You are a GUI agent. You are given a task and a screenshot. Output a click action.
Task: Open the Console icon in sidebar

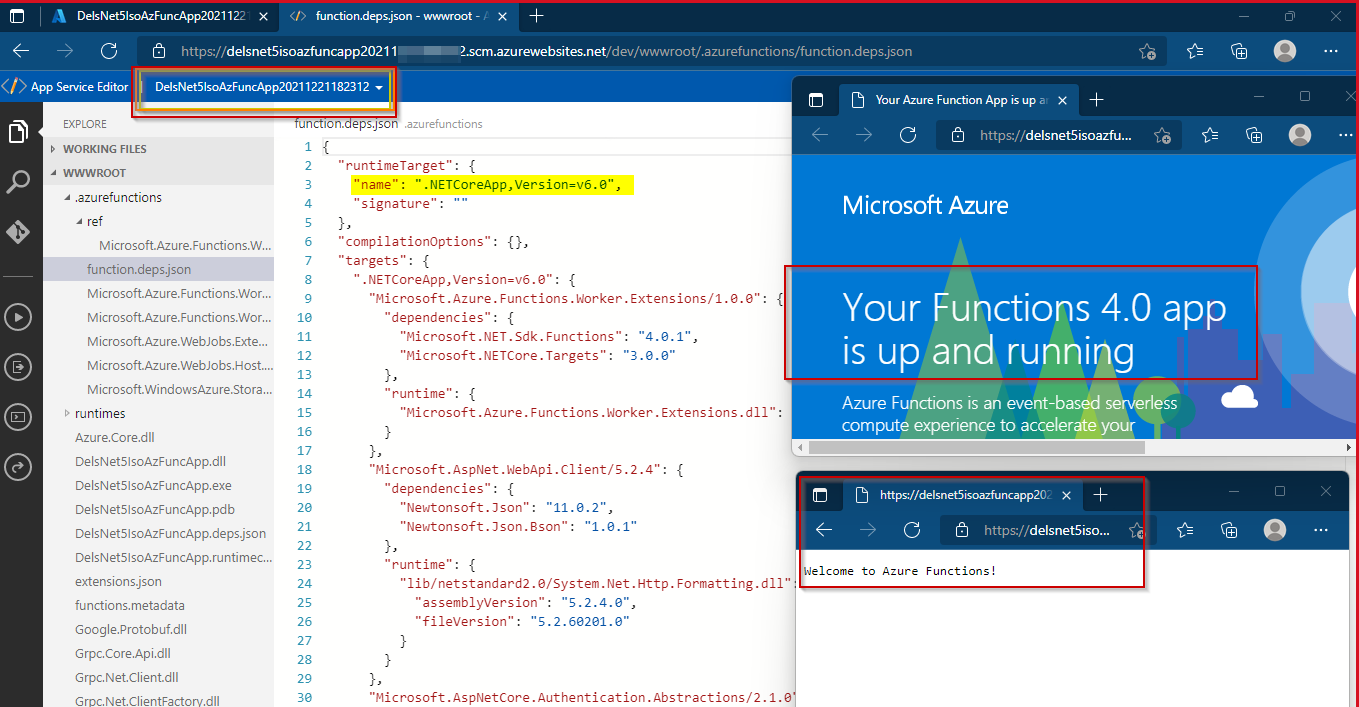(18, 416)
